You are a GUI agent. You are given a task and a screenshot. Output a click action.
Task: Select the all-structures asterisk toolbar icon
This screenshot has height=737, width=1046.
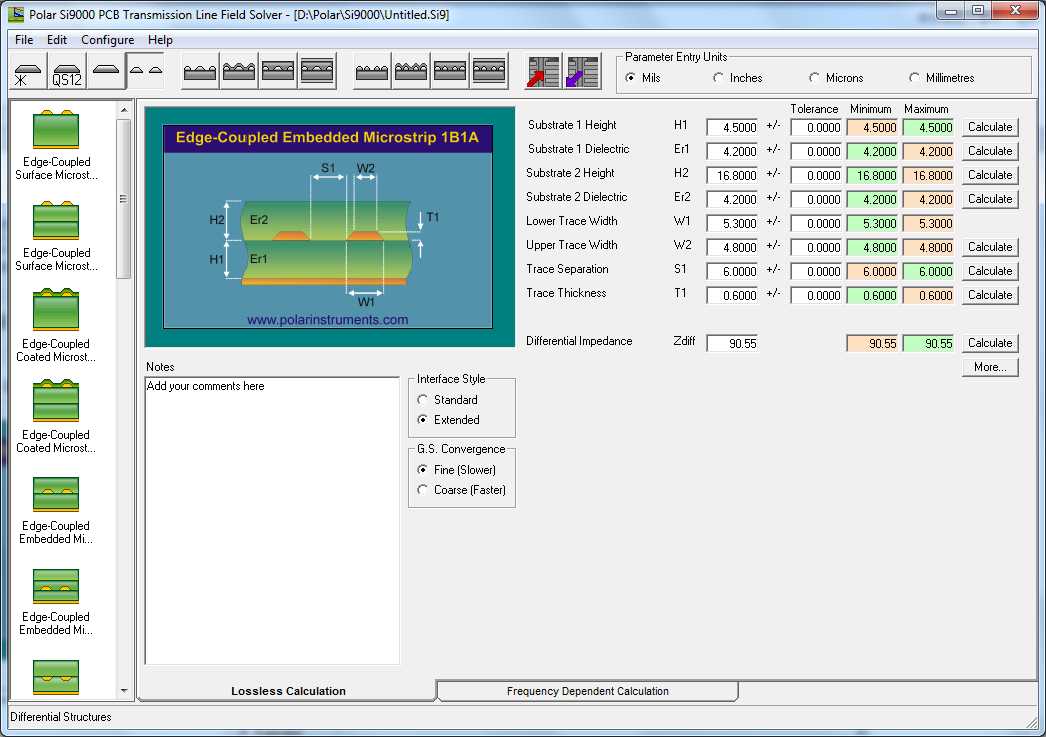coord(29,71)
